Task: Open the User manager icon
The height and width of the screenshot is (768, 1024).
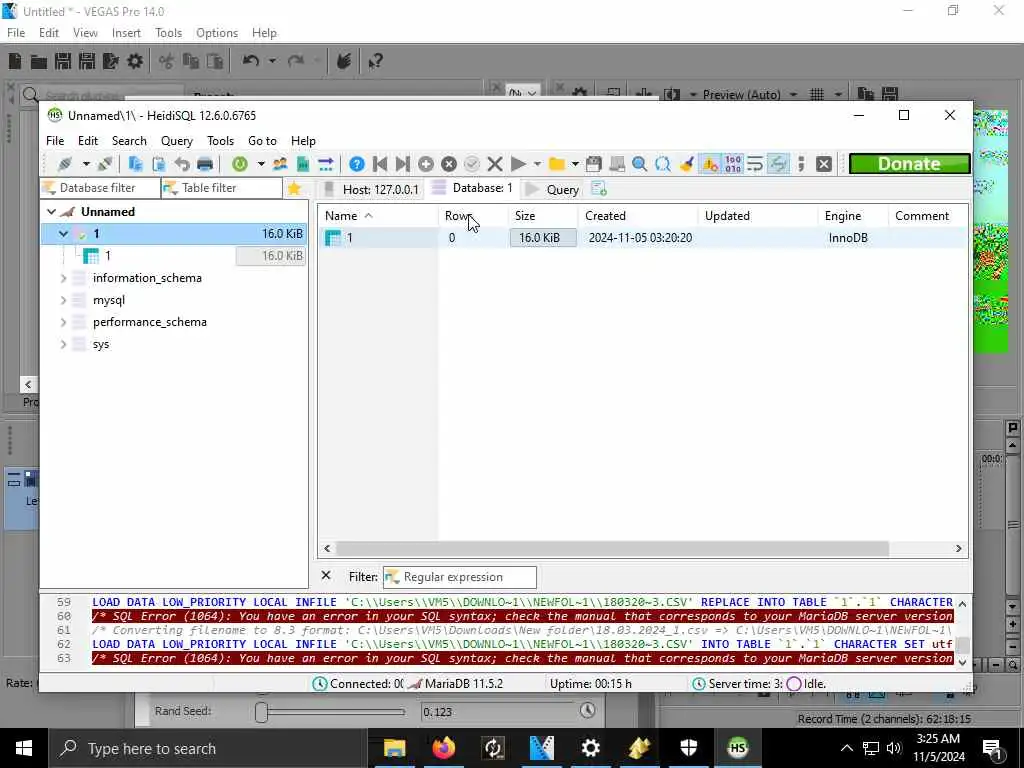Action: point(280,164)
